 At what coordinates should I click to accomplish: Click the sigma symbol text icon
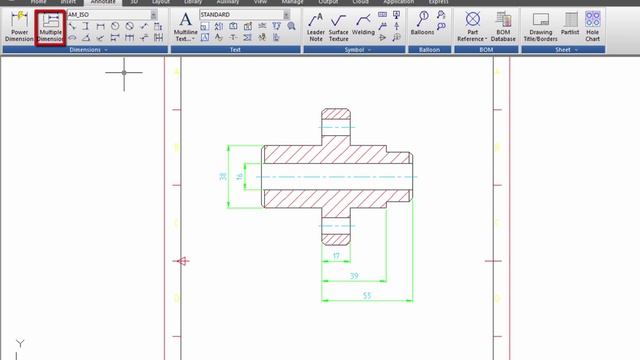click(247, 38)
